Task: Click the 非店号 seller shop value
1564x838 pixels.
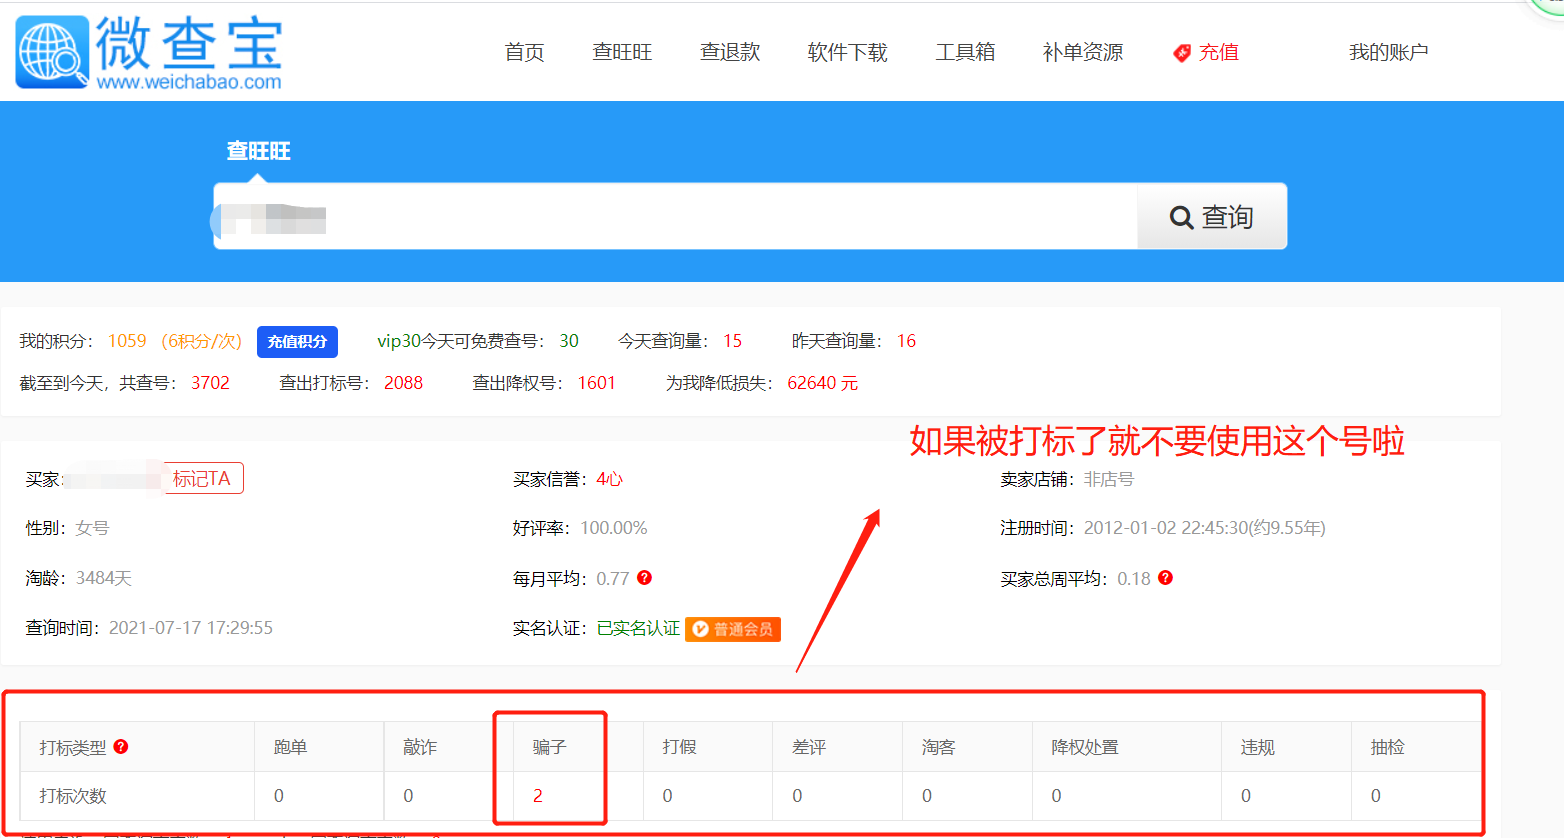Action: 1109,479
